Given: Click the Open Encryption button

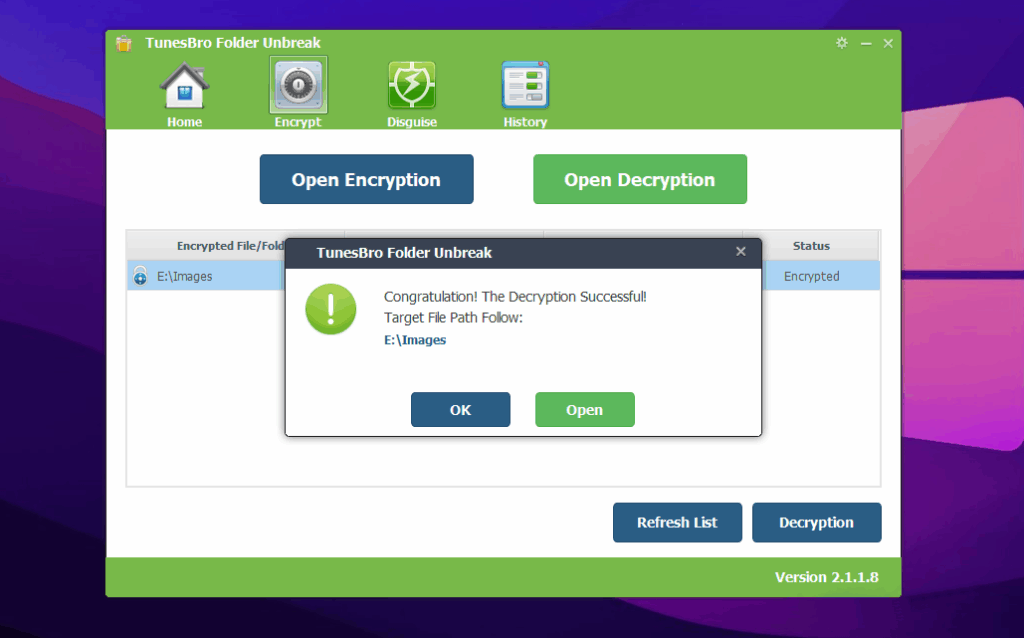Looking at the screenshot, I should [366, 180].
